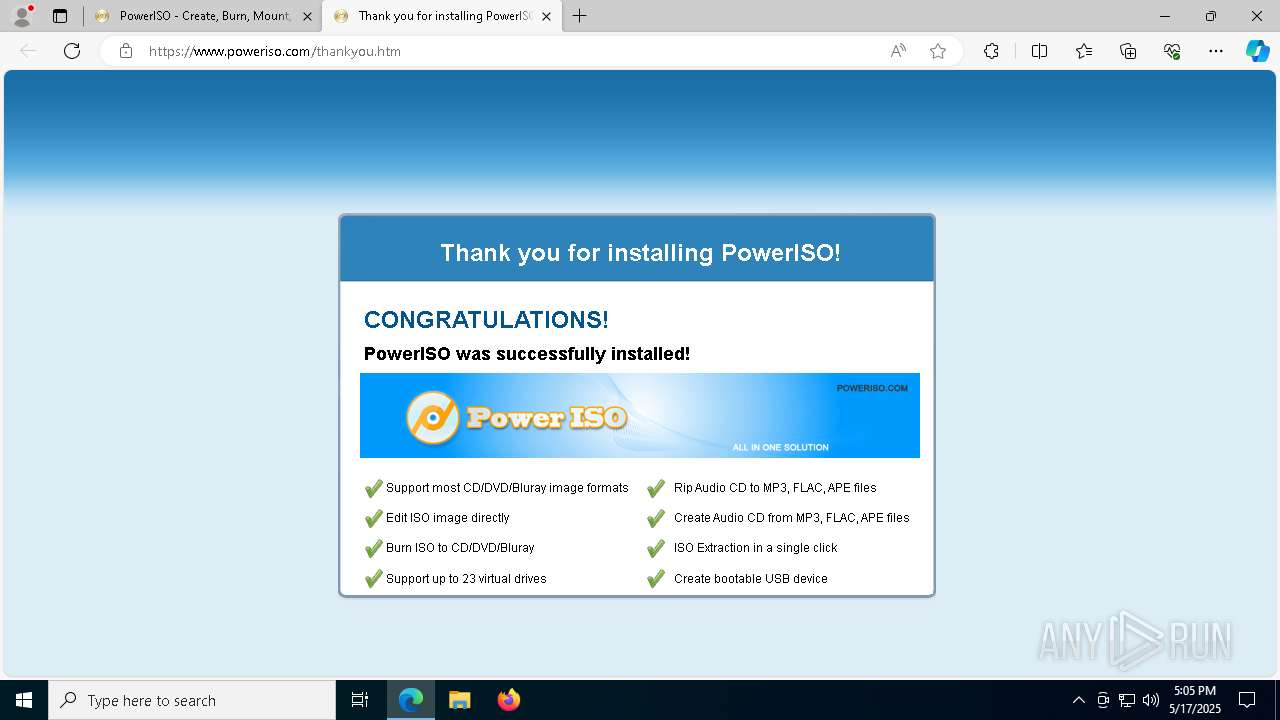
Task: Refresh the current page
Action: click(72, 51)
